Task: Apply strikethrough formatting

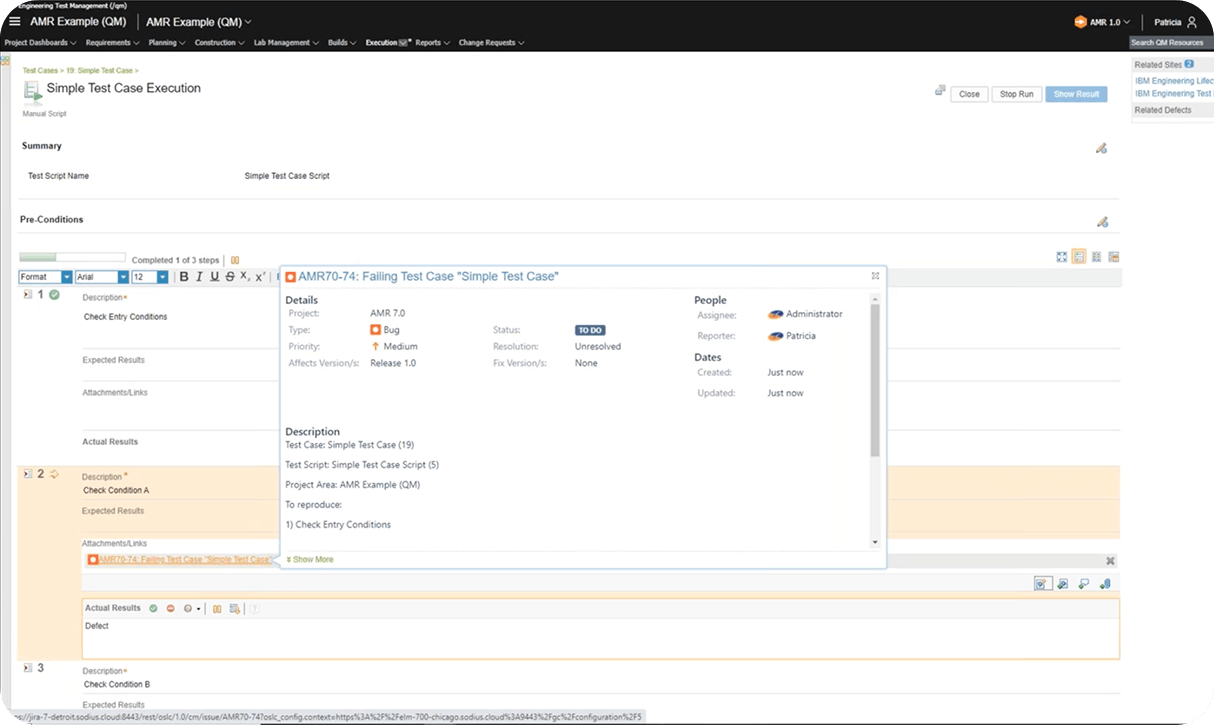Action: tap(230, 277)
